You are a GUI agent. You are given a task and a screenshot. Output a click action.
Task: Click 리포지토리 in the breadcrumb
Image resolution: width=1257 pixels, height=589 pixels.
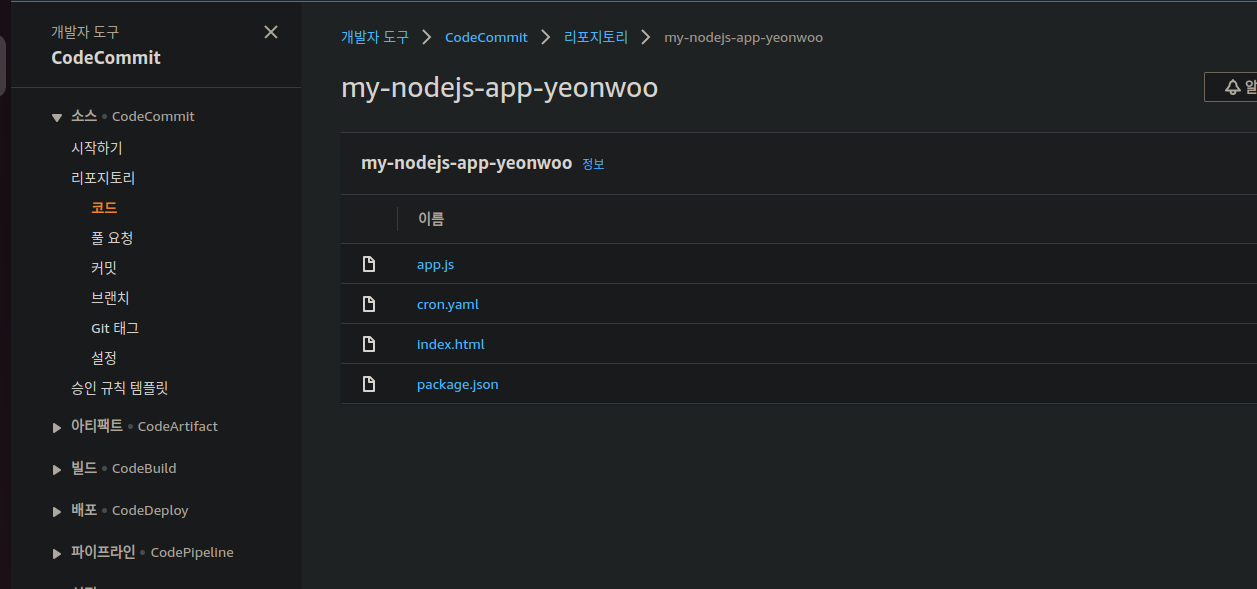pyautogui.click(x=596, y=37)
